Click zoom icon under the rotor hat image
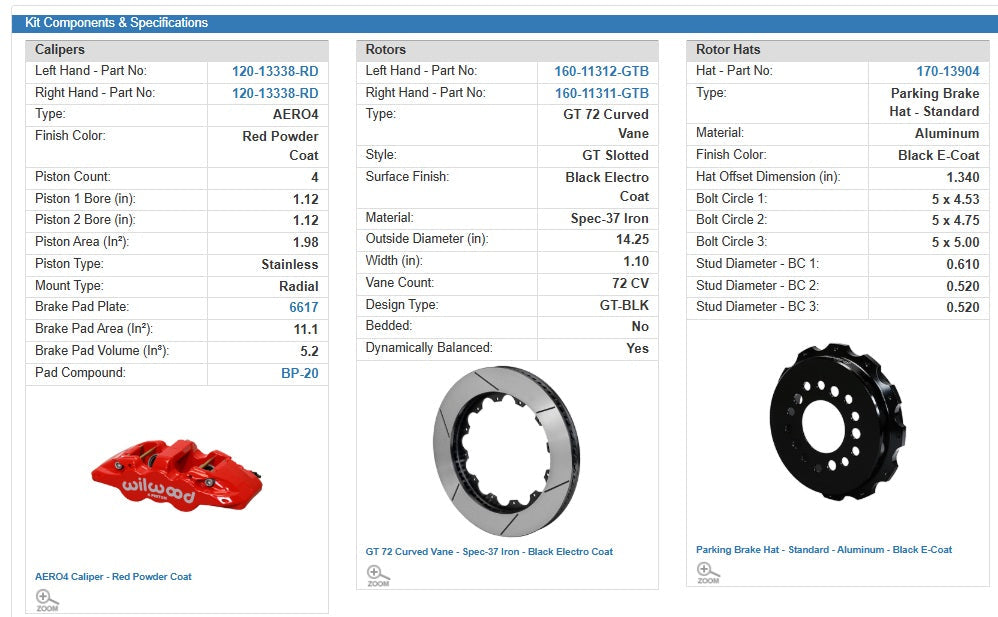Viewport: 998px width, 617px height. coord(708,573)
